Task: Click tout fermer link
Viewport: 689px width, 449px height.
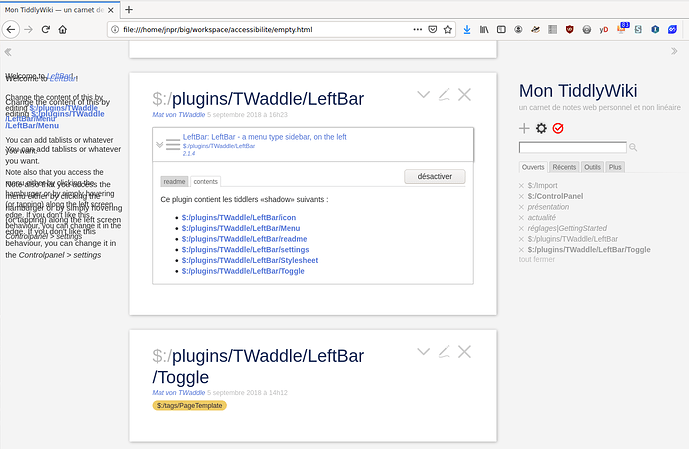Action: (537, 259)
